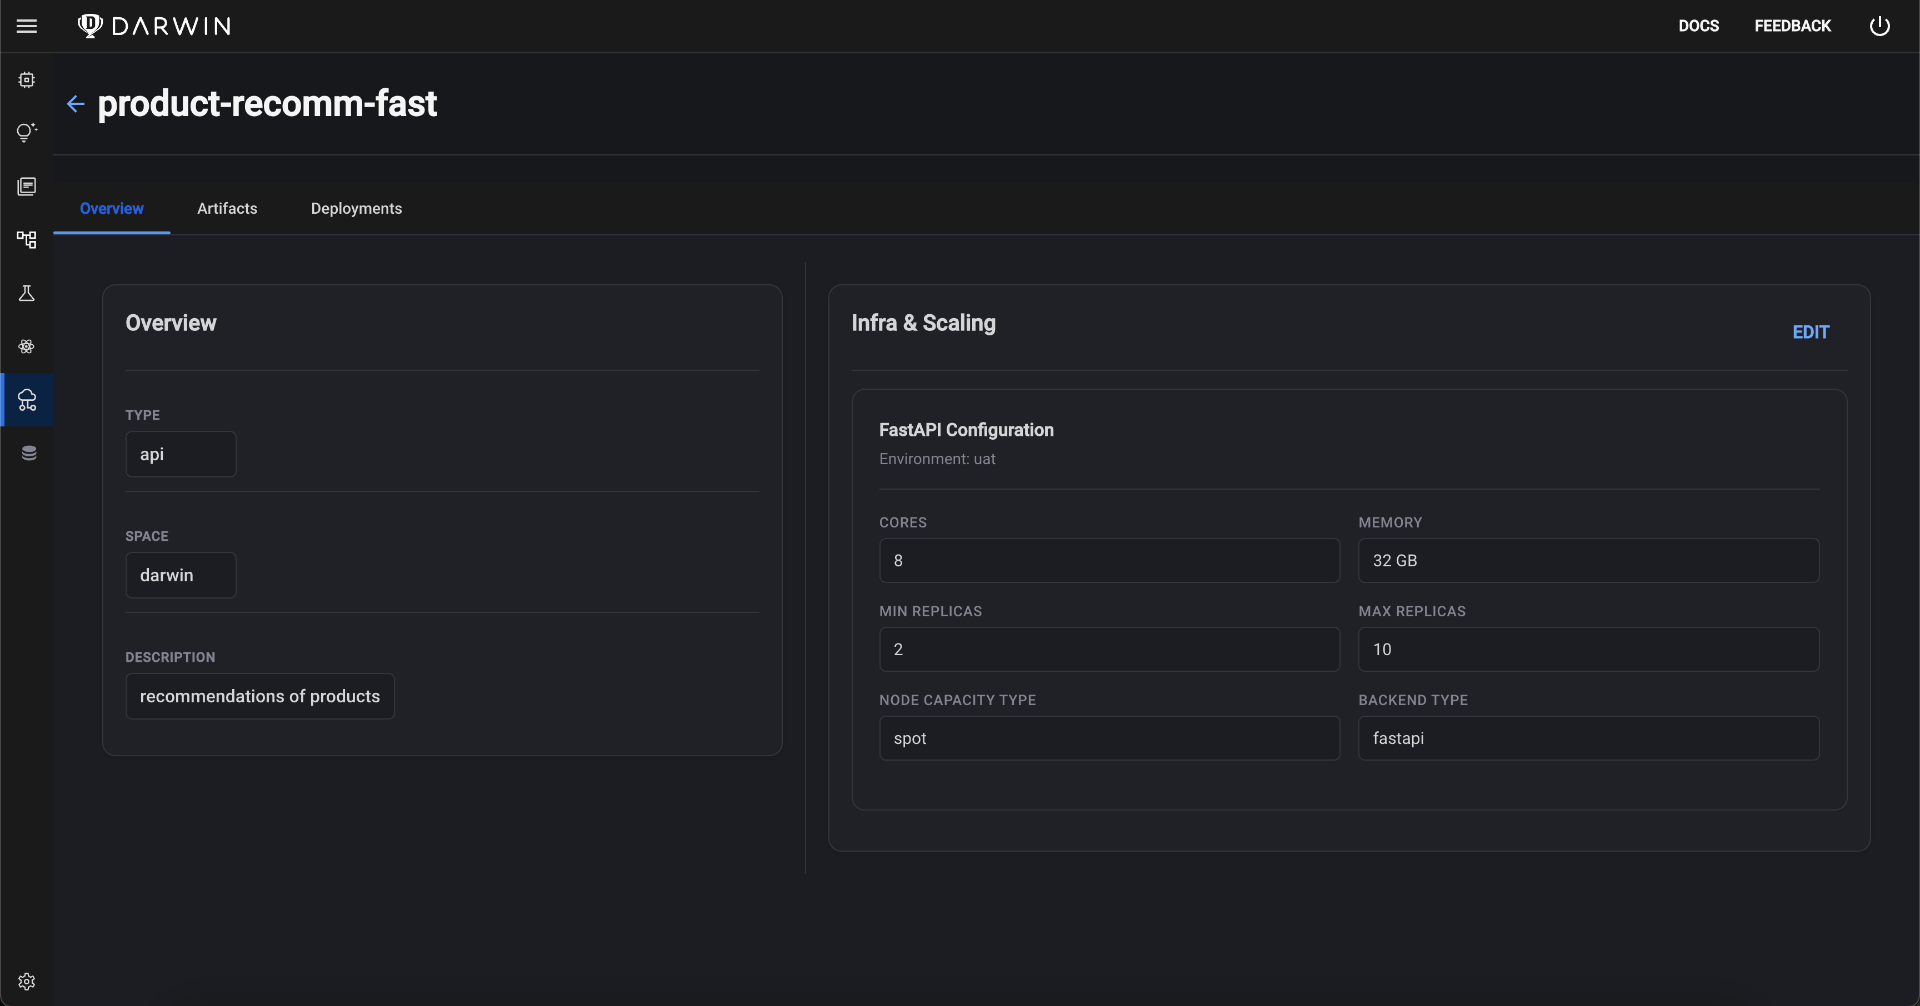
Task: Click the power/logout icon
Action: pyautogui.click(x=1880, y=26)
